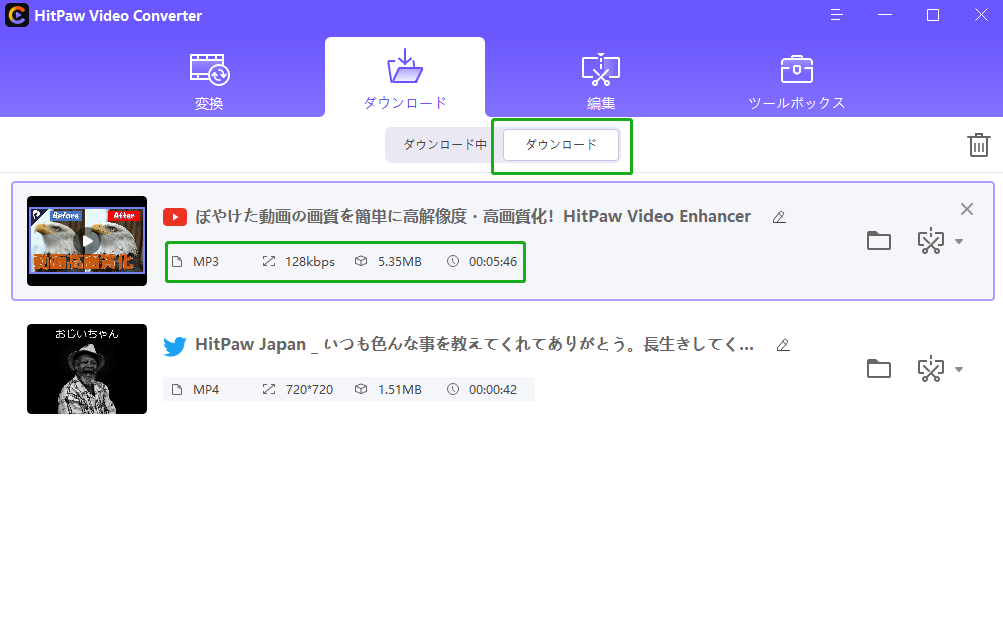1003x626 pixels.
Task: Click the MP4 format label
Action: (206, 389)
